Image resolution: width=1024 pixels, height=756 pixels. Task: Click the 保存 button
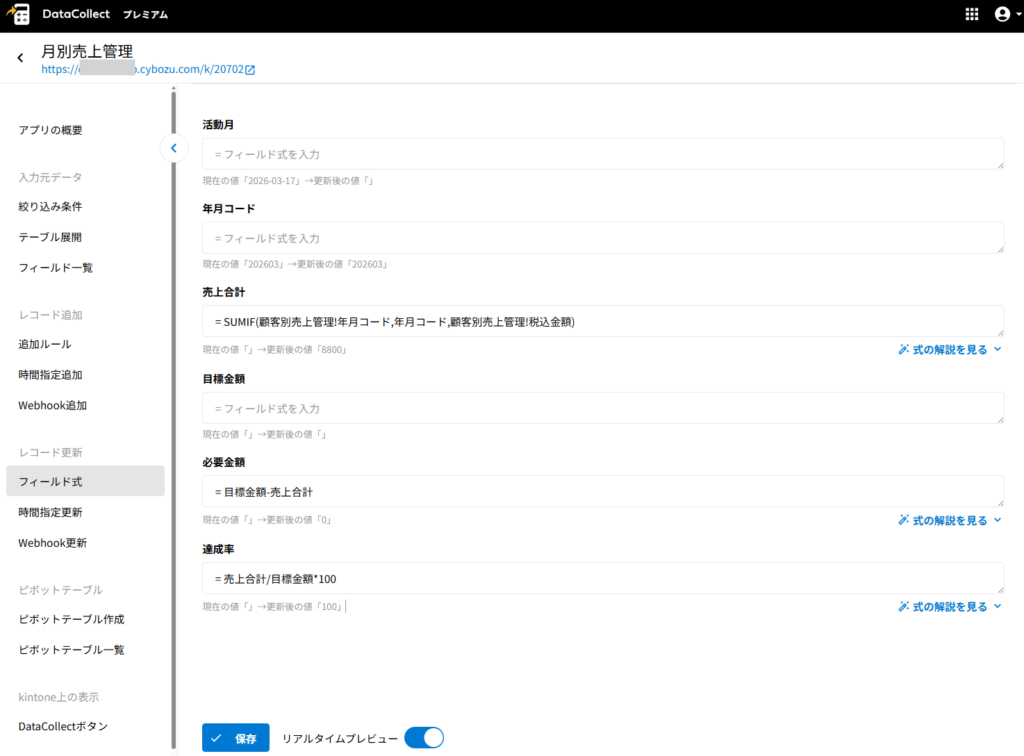click(235, 738)
